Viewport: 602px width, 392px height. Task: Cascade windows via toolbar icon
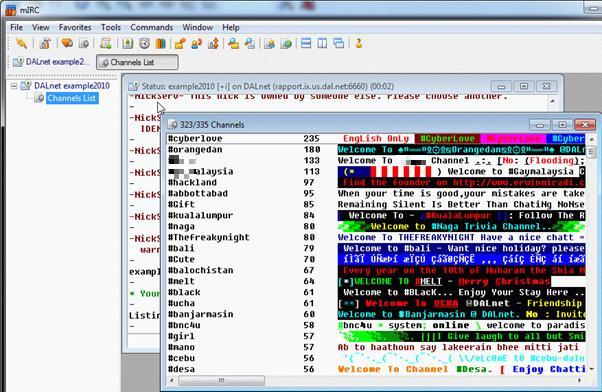pos(339,43)
